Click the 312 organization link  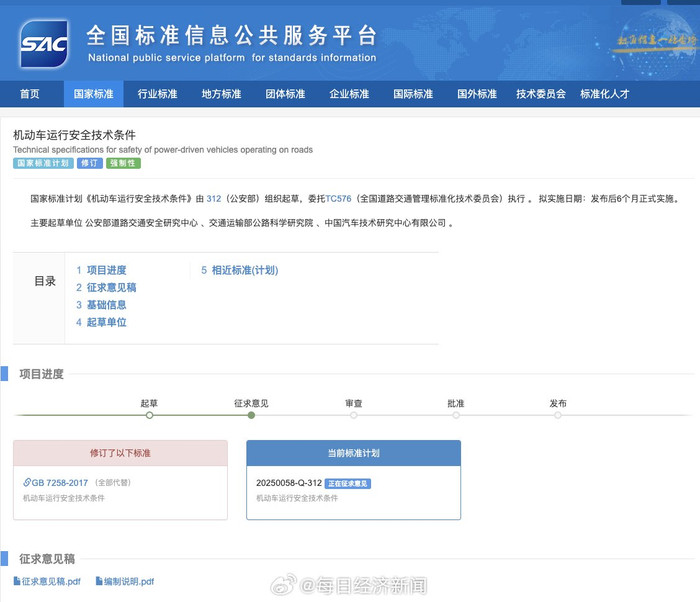click(213, 199)
